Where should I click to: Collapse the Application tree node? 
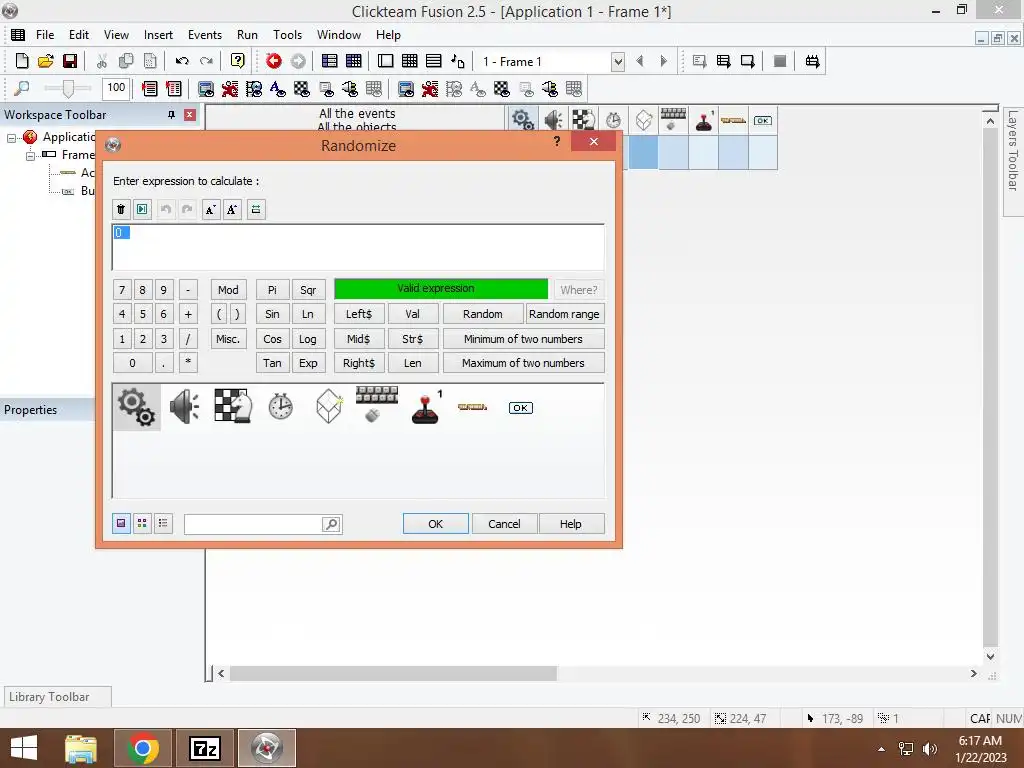(11, 138)
